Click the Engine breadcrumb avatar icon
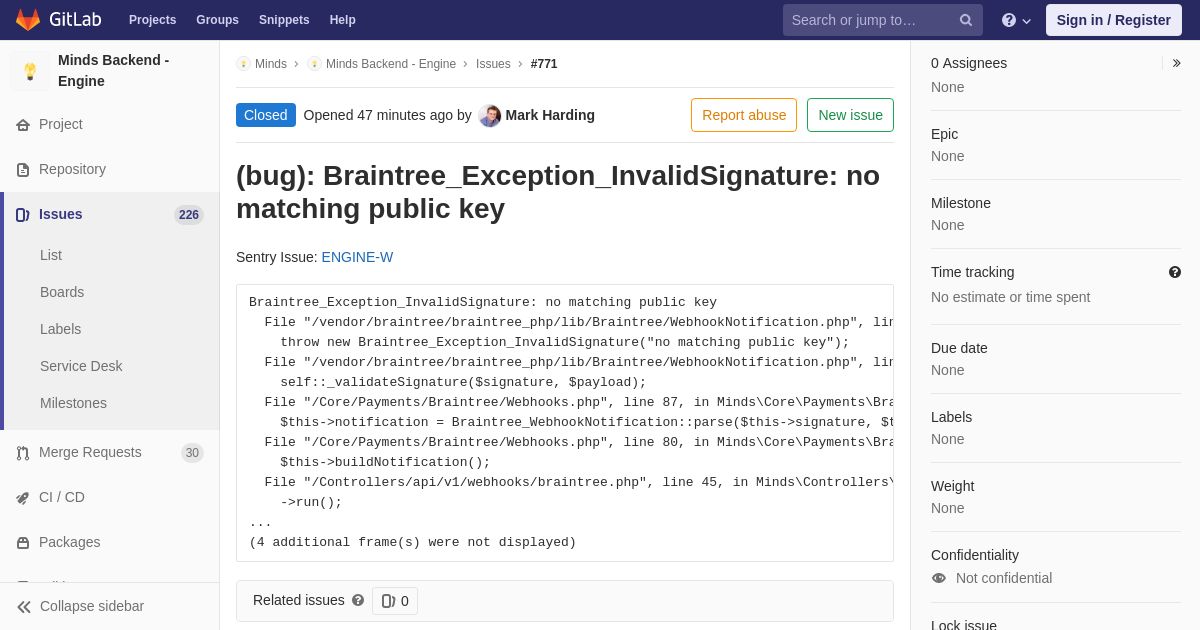 (314, 64)
